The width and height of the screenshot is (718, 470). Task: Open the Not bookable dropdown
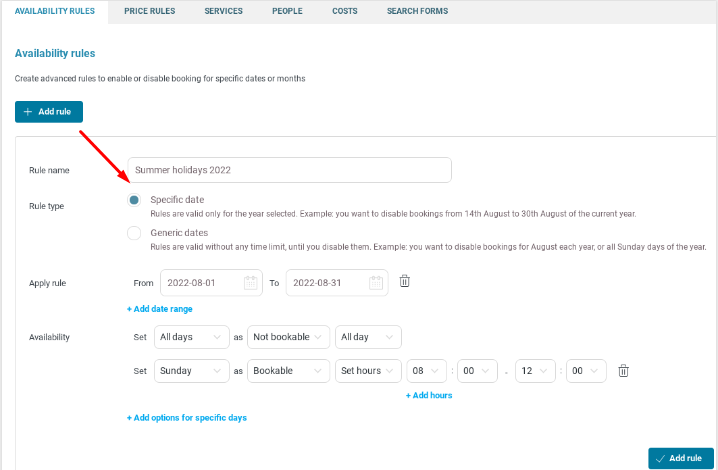click(288, 337)
